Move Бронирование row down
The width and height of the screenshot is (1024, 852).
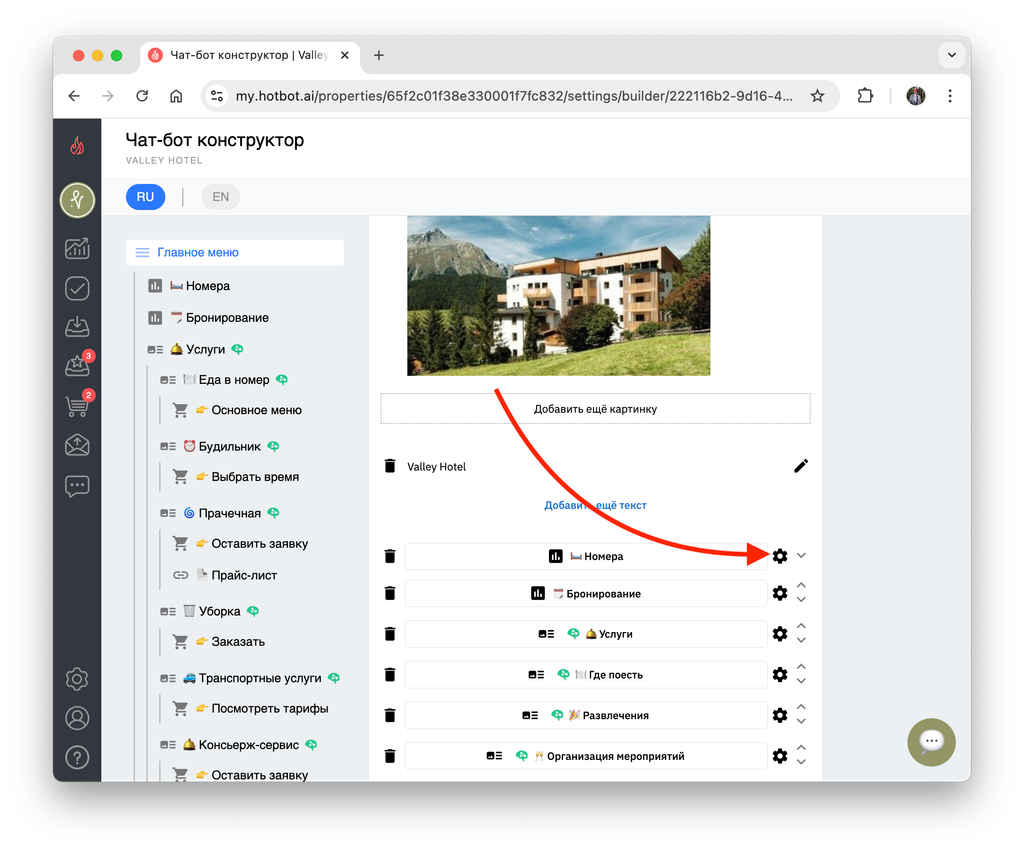point(801,600)
